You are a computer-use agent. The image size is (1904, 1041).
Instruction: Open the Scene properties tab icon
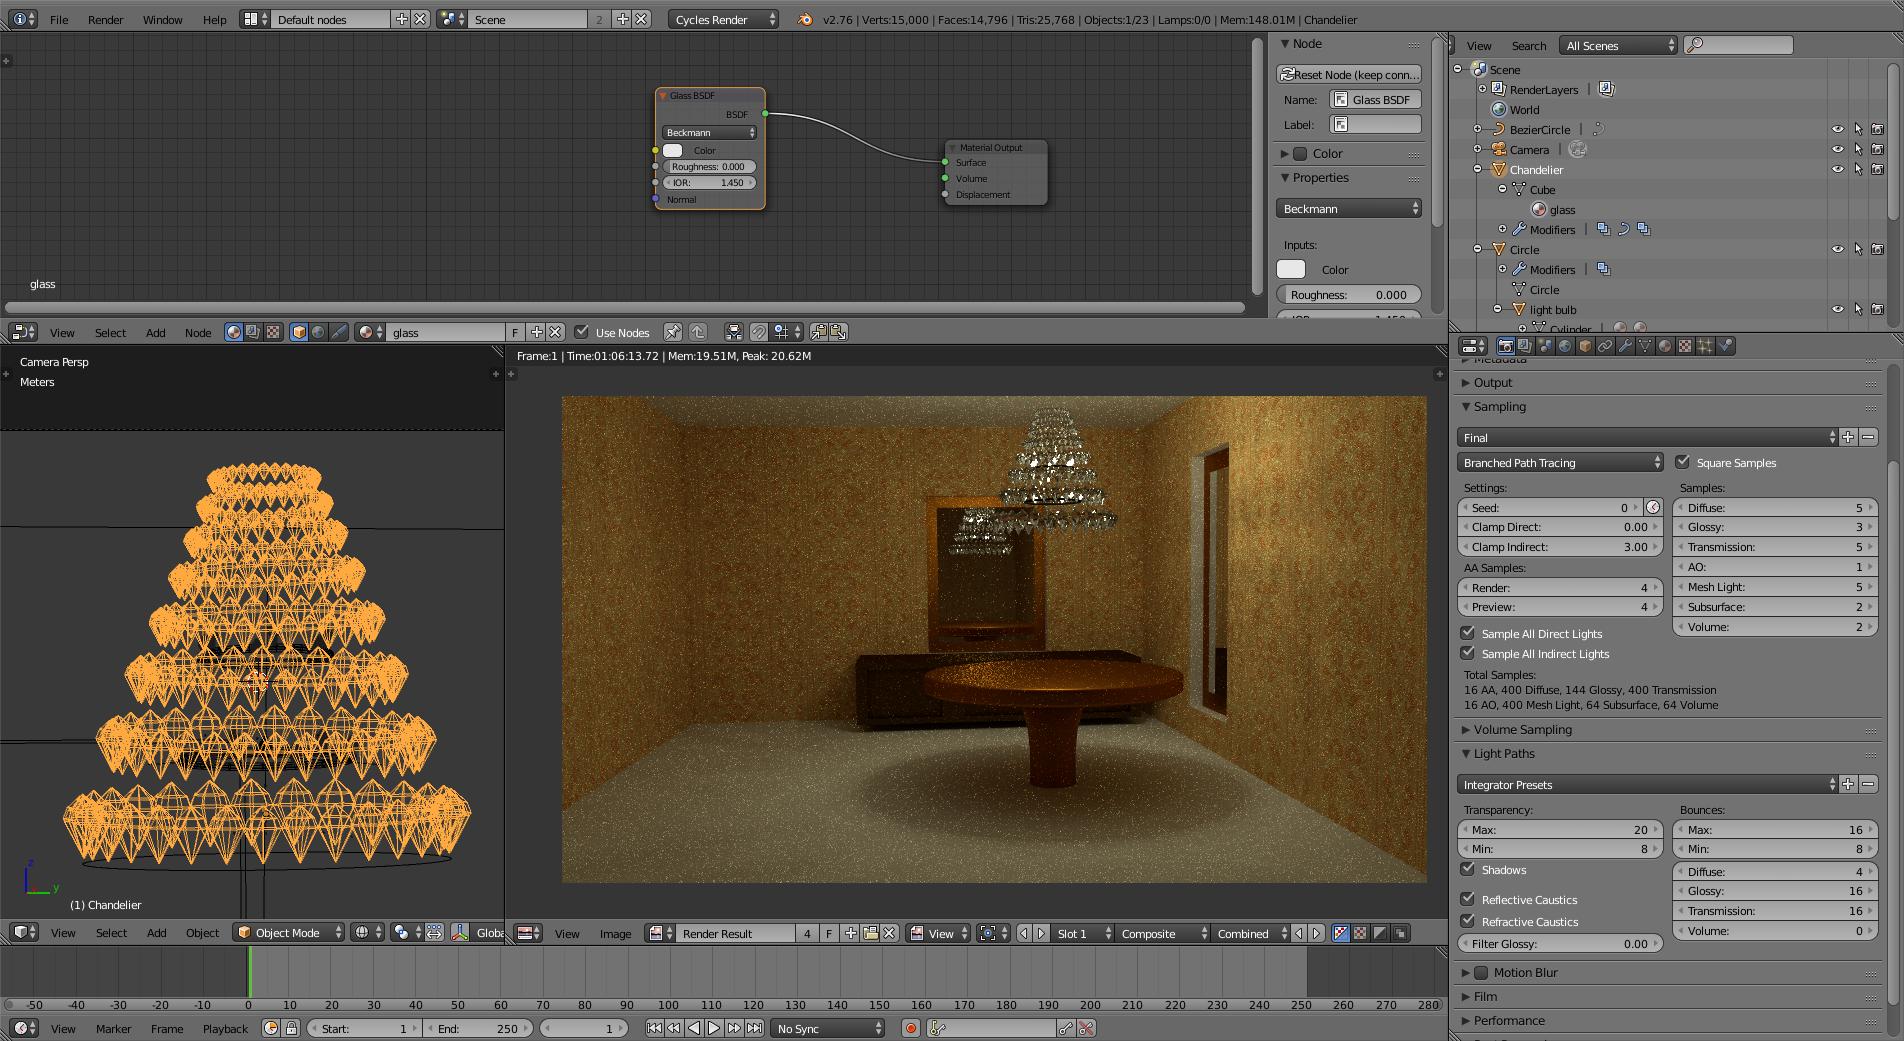point(1545,346)
